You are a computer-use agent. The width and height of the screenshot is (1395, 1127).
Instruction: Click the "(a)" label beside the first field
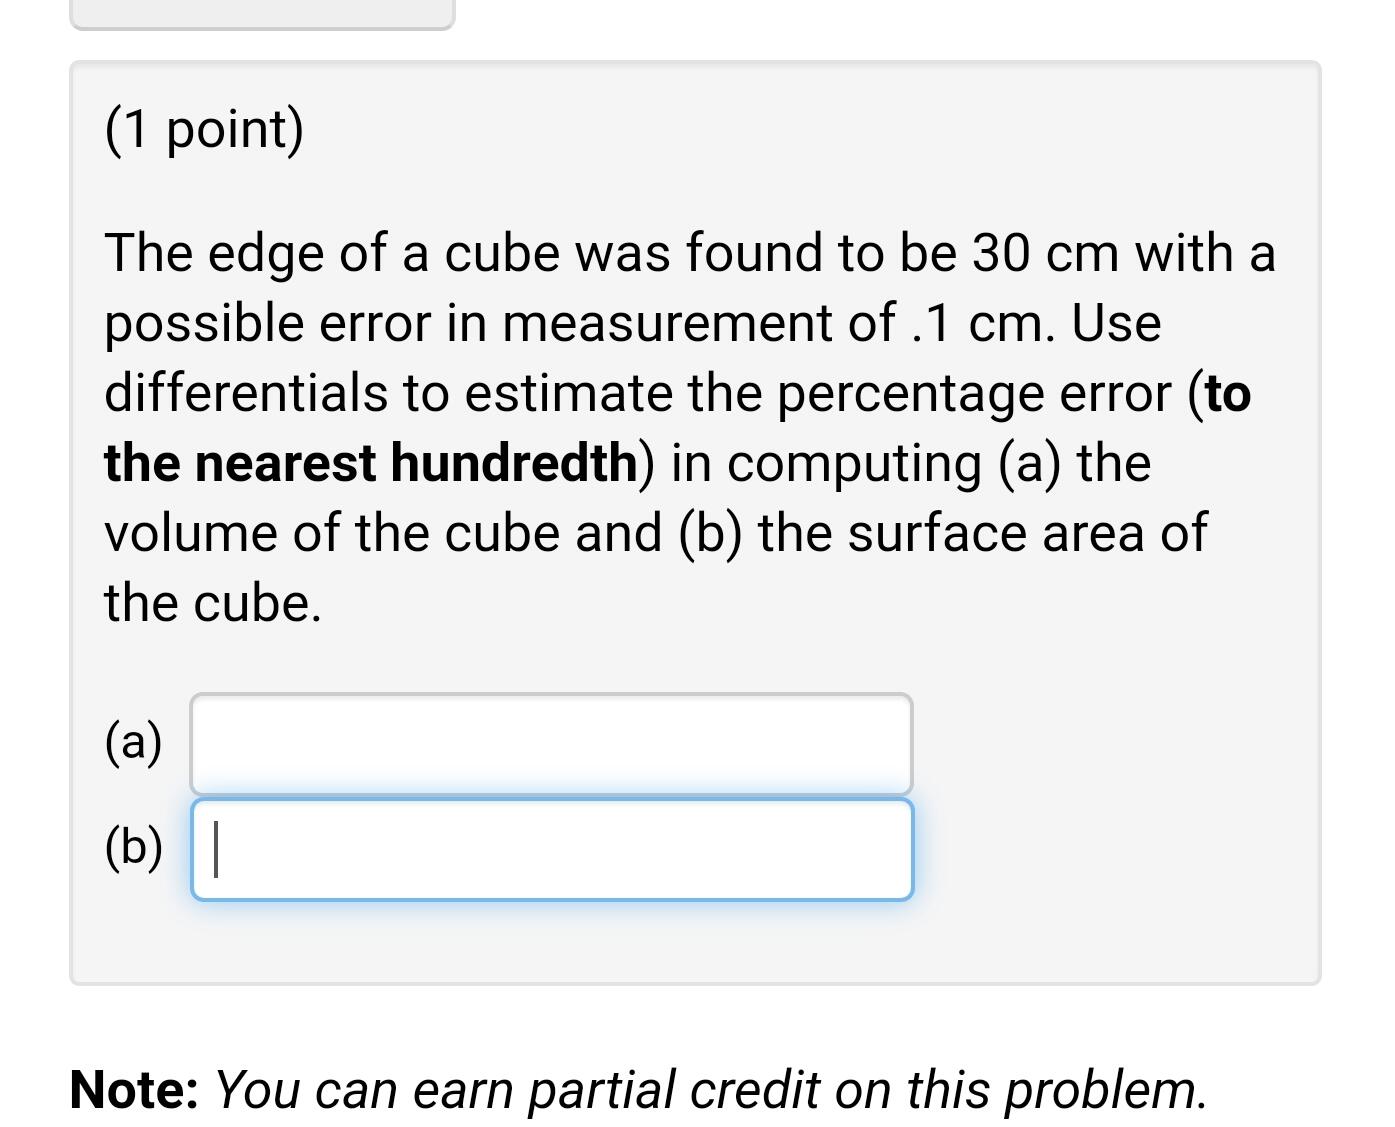click(x=133, y=742)
